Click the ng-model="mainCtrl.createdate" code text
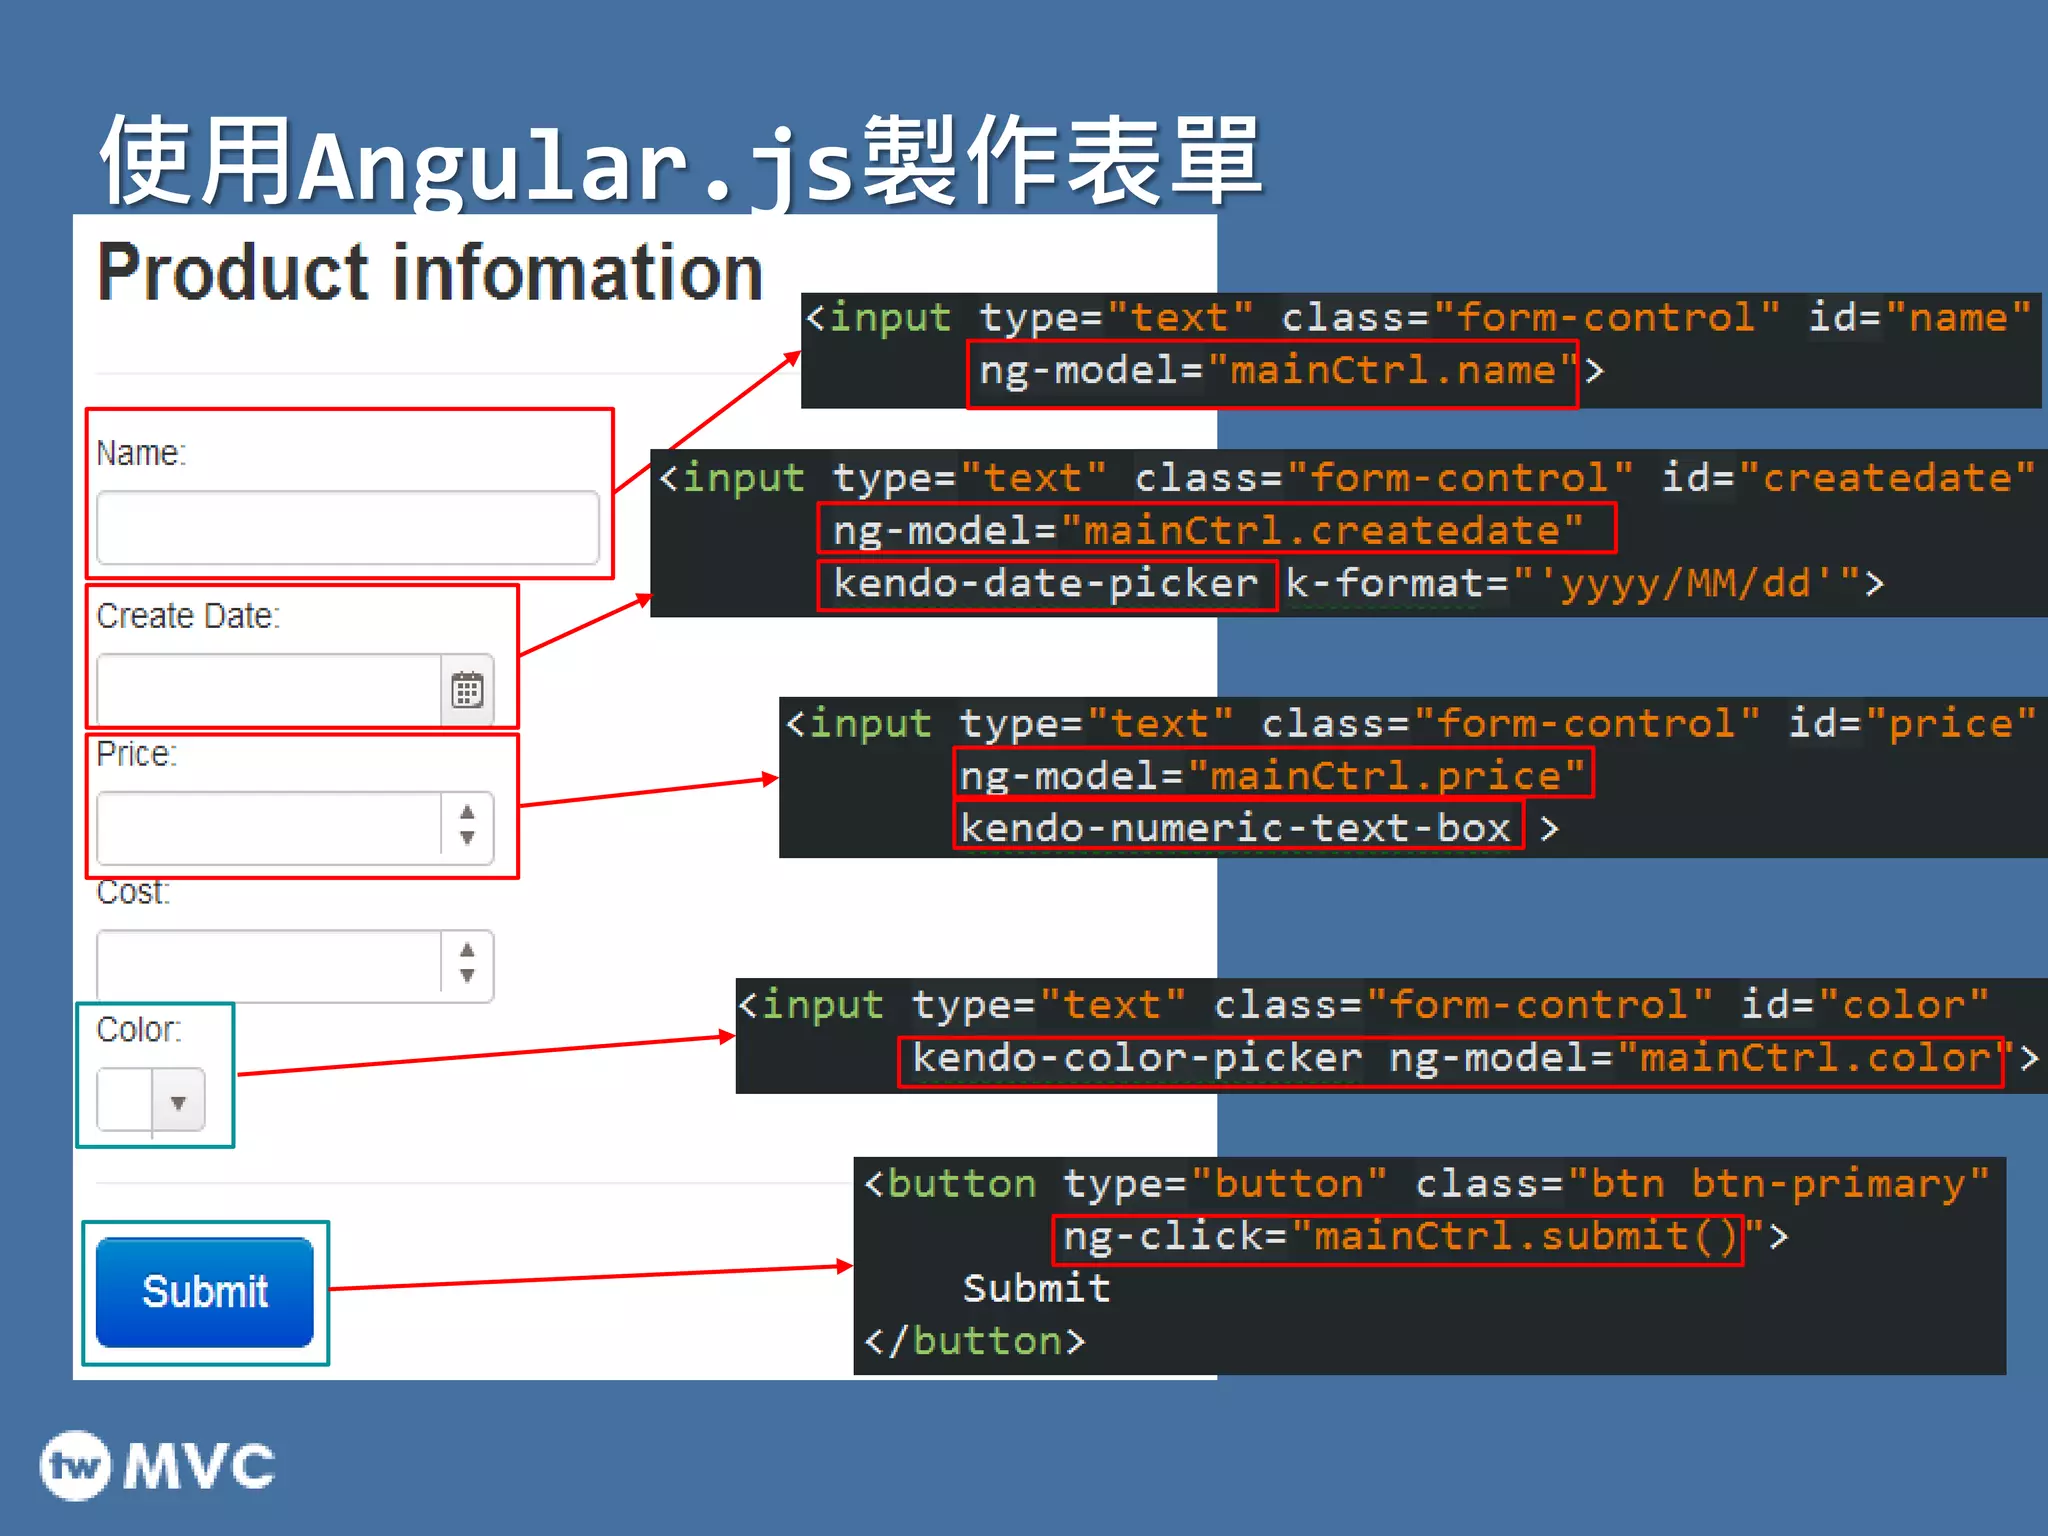 click(x=1208, y=530)
